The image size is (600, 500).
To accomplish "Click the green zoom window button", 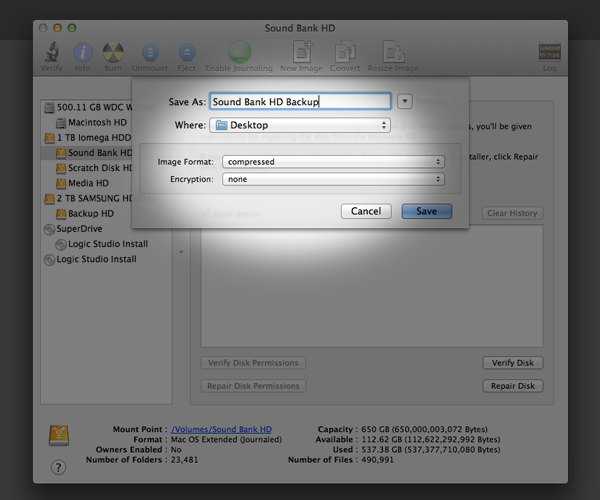I will (72, 28).
